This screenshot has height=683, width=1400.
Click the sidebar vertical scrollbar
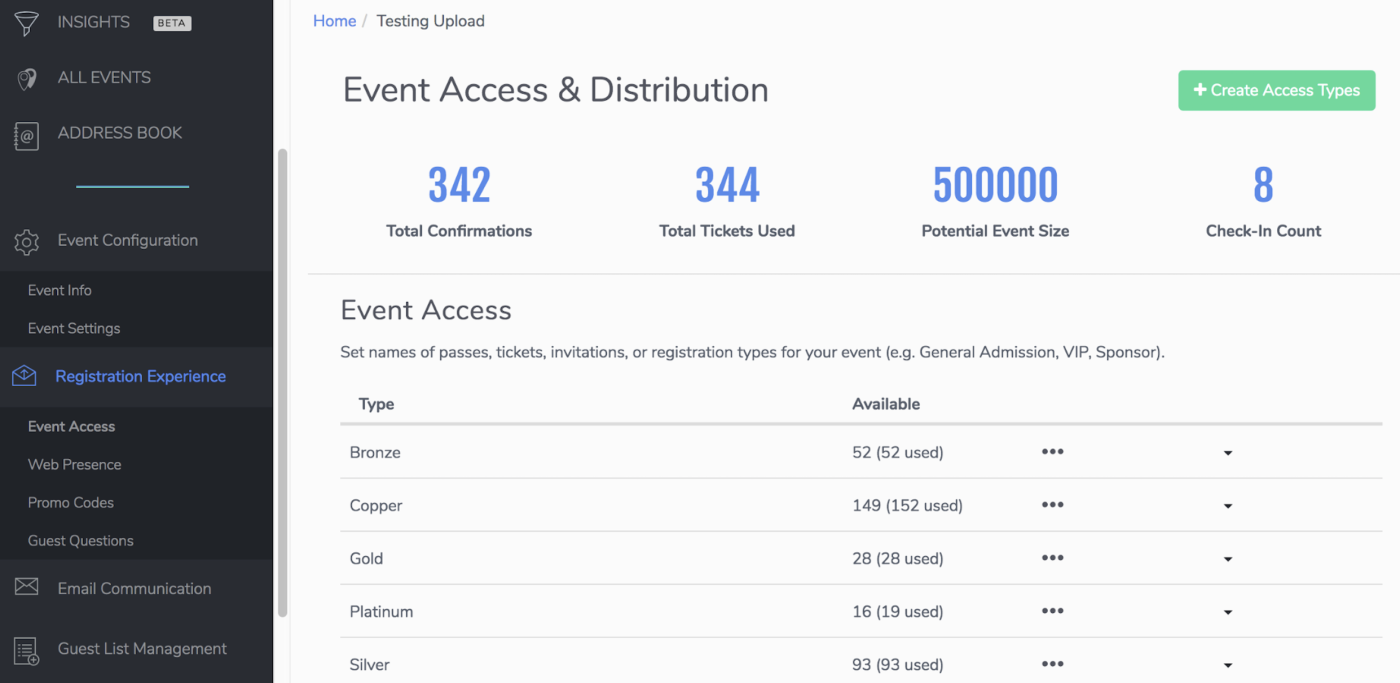(x=282, y=380)
